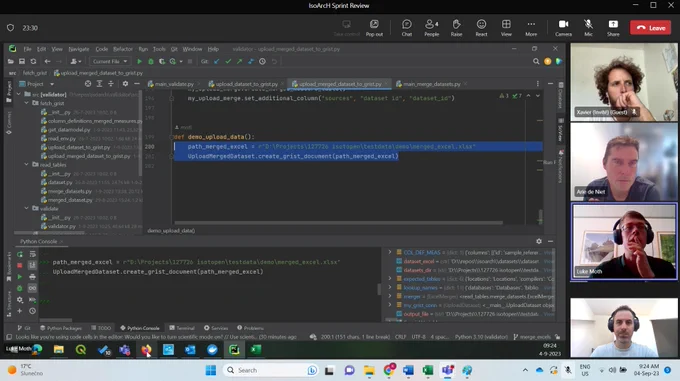Open the Git tool window tab
The height and width of the screenshot is (381, 680).
click(24, 328)
